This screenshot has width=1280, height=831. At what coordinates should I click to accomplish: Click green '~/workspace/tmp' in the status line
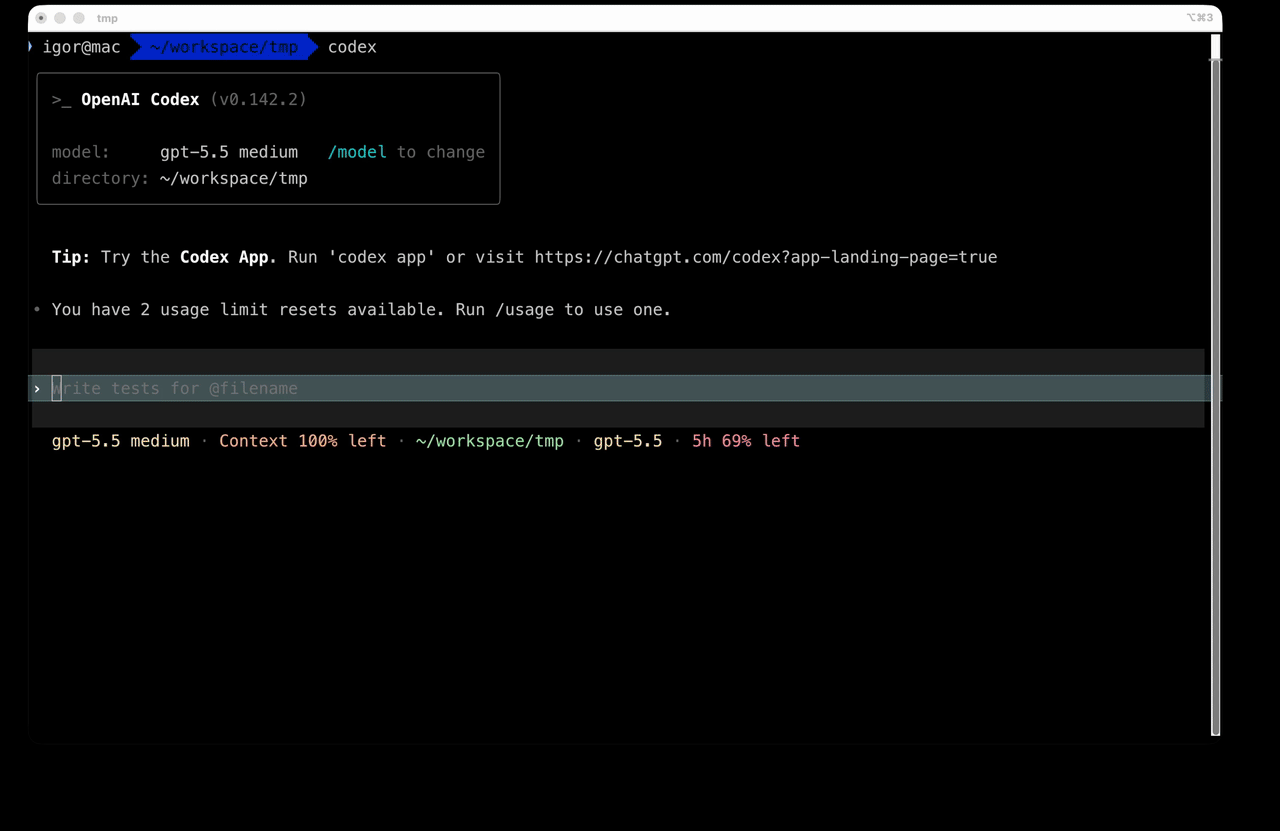click(490, 441)
